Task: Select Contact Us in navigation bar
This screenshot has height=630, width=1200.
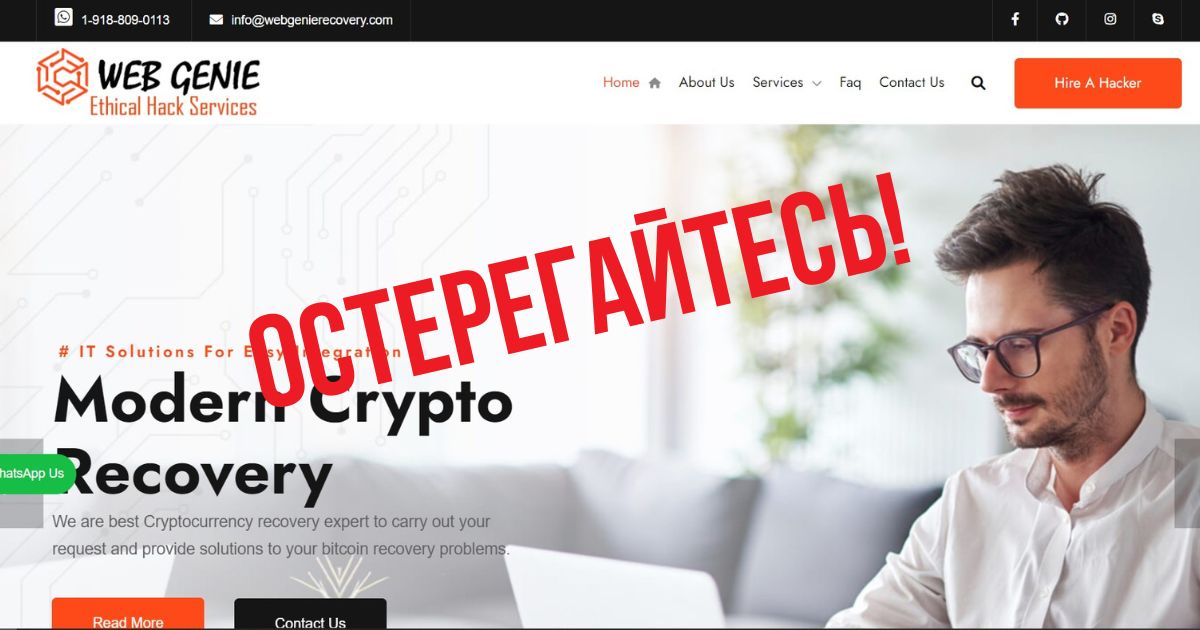Action: tap(911, 83)
